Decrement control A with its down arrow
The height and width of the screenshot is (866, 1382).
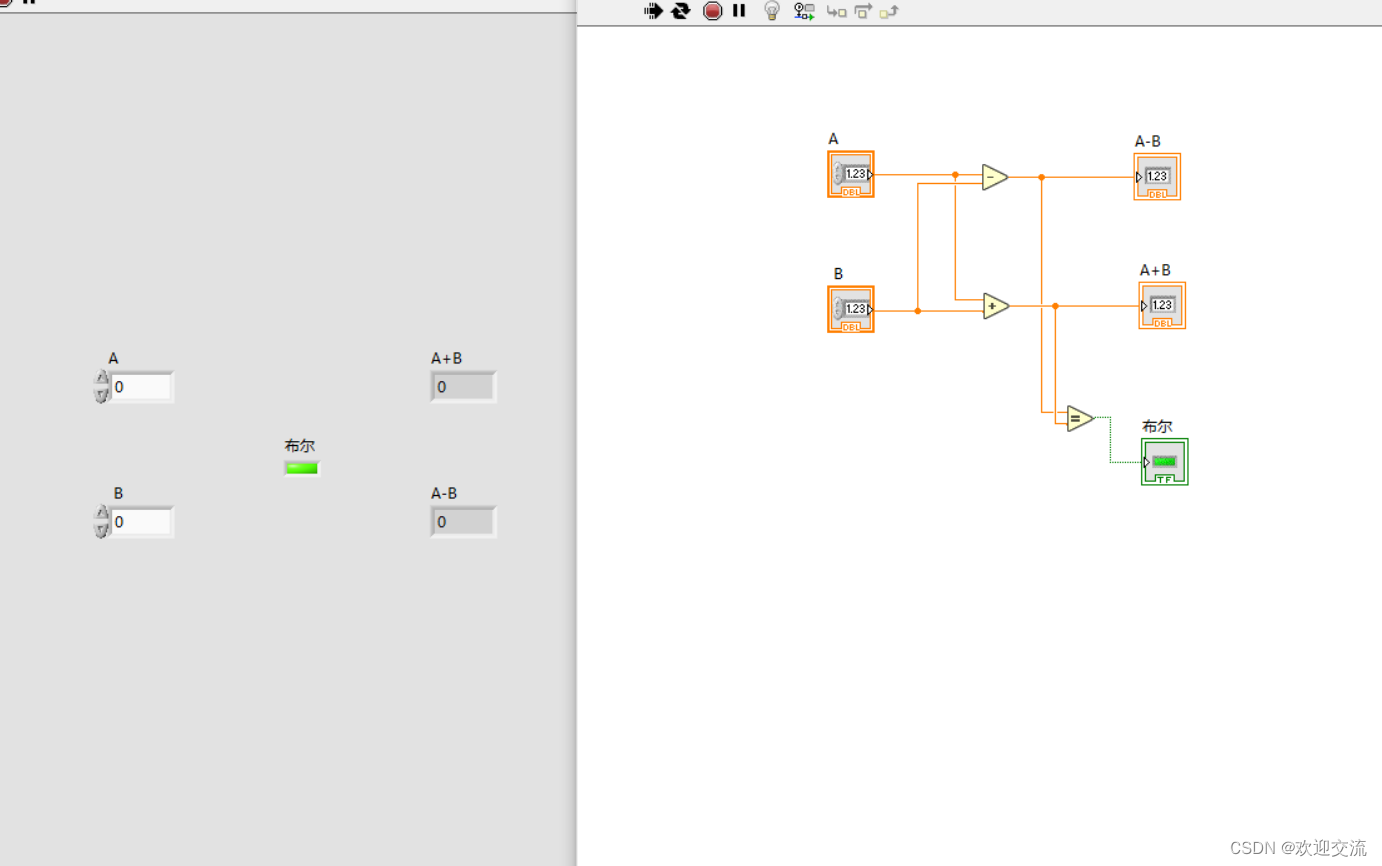point(102,394)
